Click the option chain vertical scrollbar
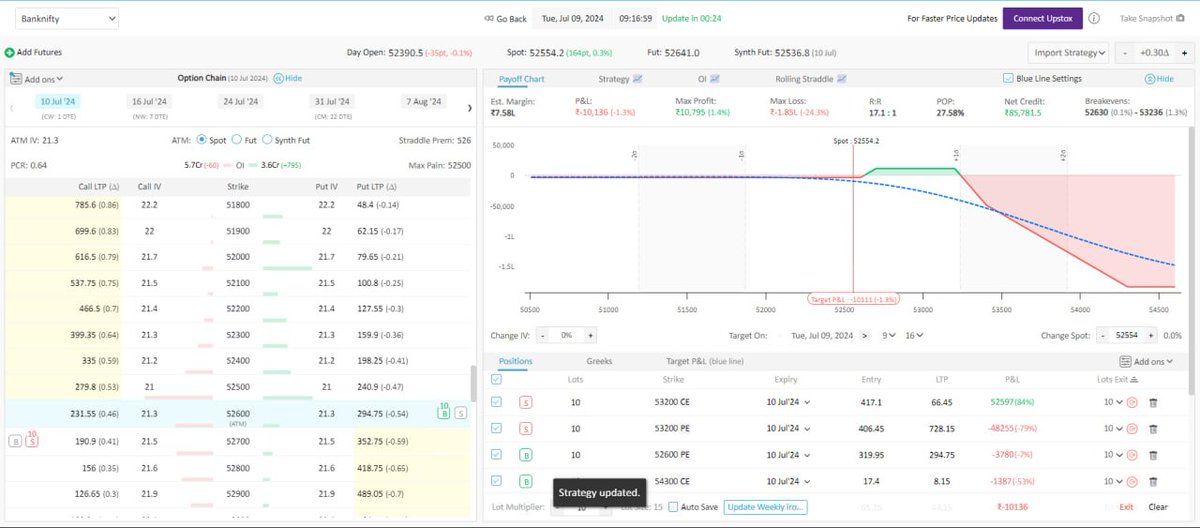This screenshot has height=528, width=1200. tap(474, 385)
